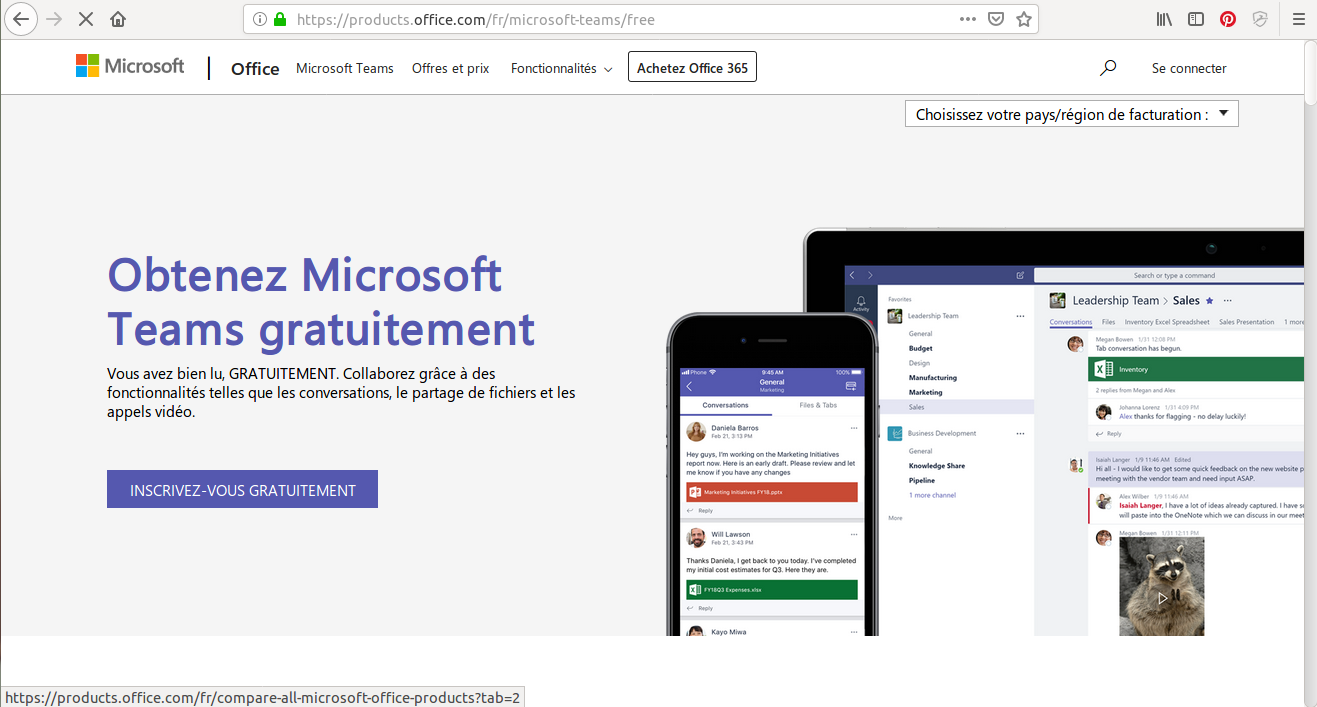1317x707 pixels.
Task: Open the Firefox Library icon
Action: click(1164, 19)
